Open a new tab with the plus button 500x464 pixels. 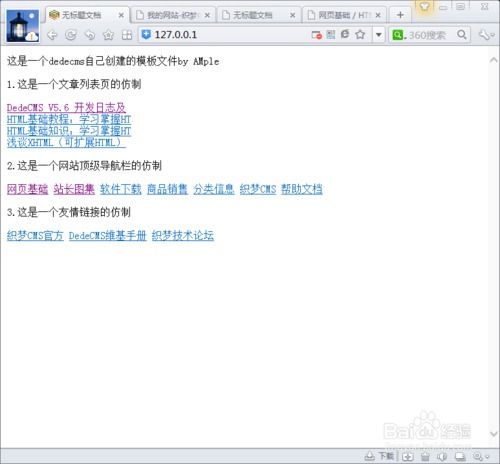click(x=400, y=15)
